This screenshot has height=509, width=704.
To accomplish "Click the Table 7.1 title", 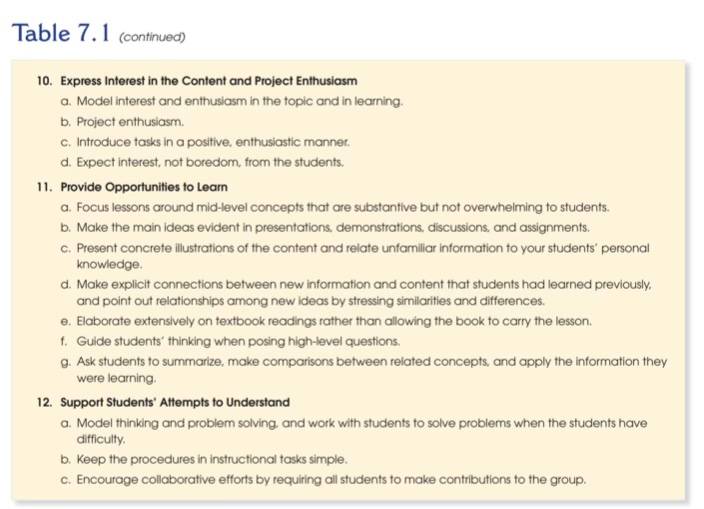I will pos(61,33).
